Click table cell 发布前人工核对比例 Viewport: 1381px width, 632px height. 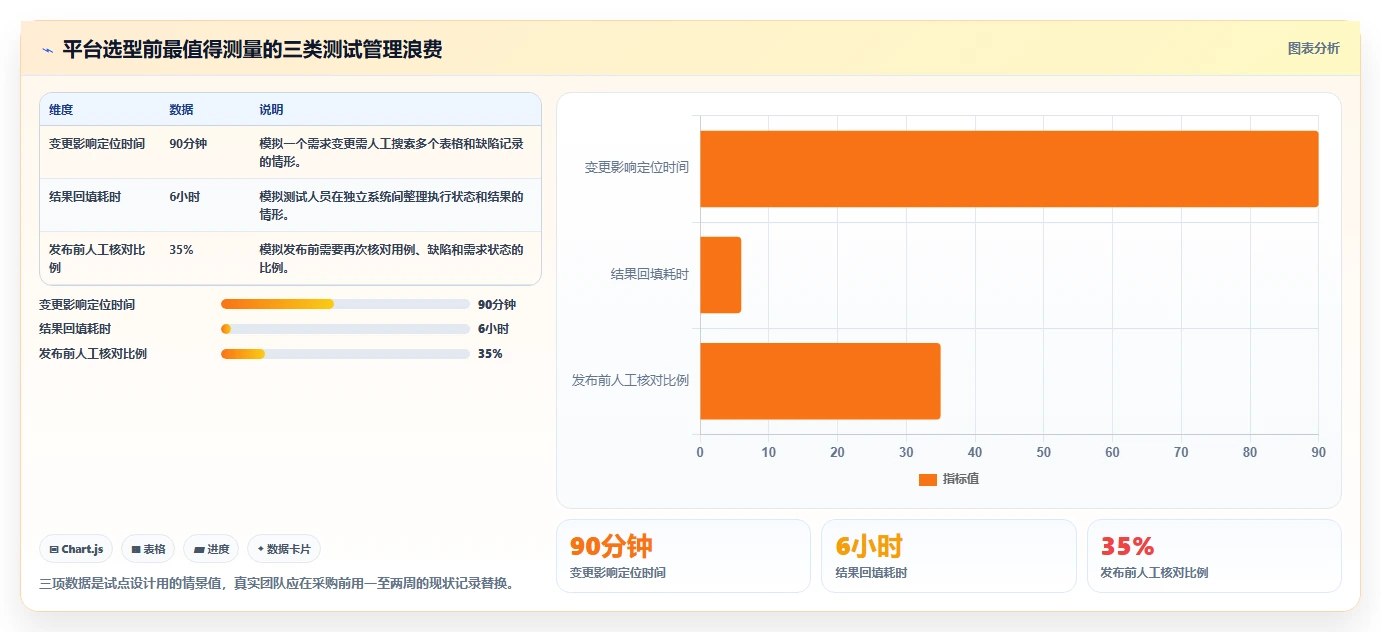[97, 258]
